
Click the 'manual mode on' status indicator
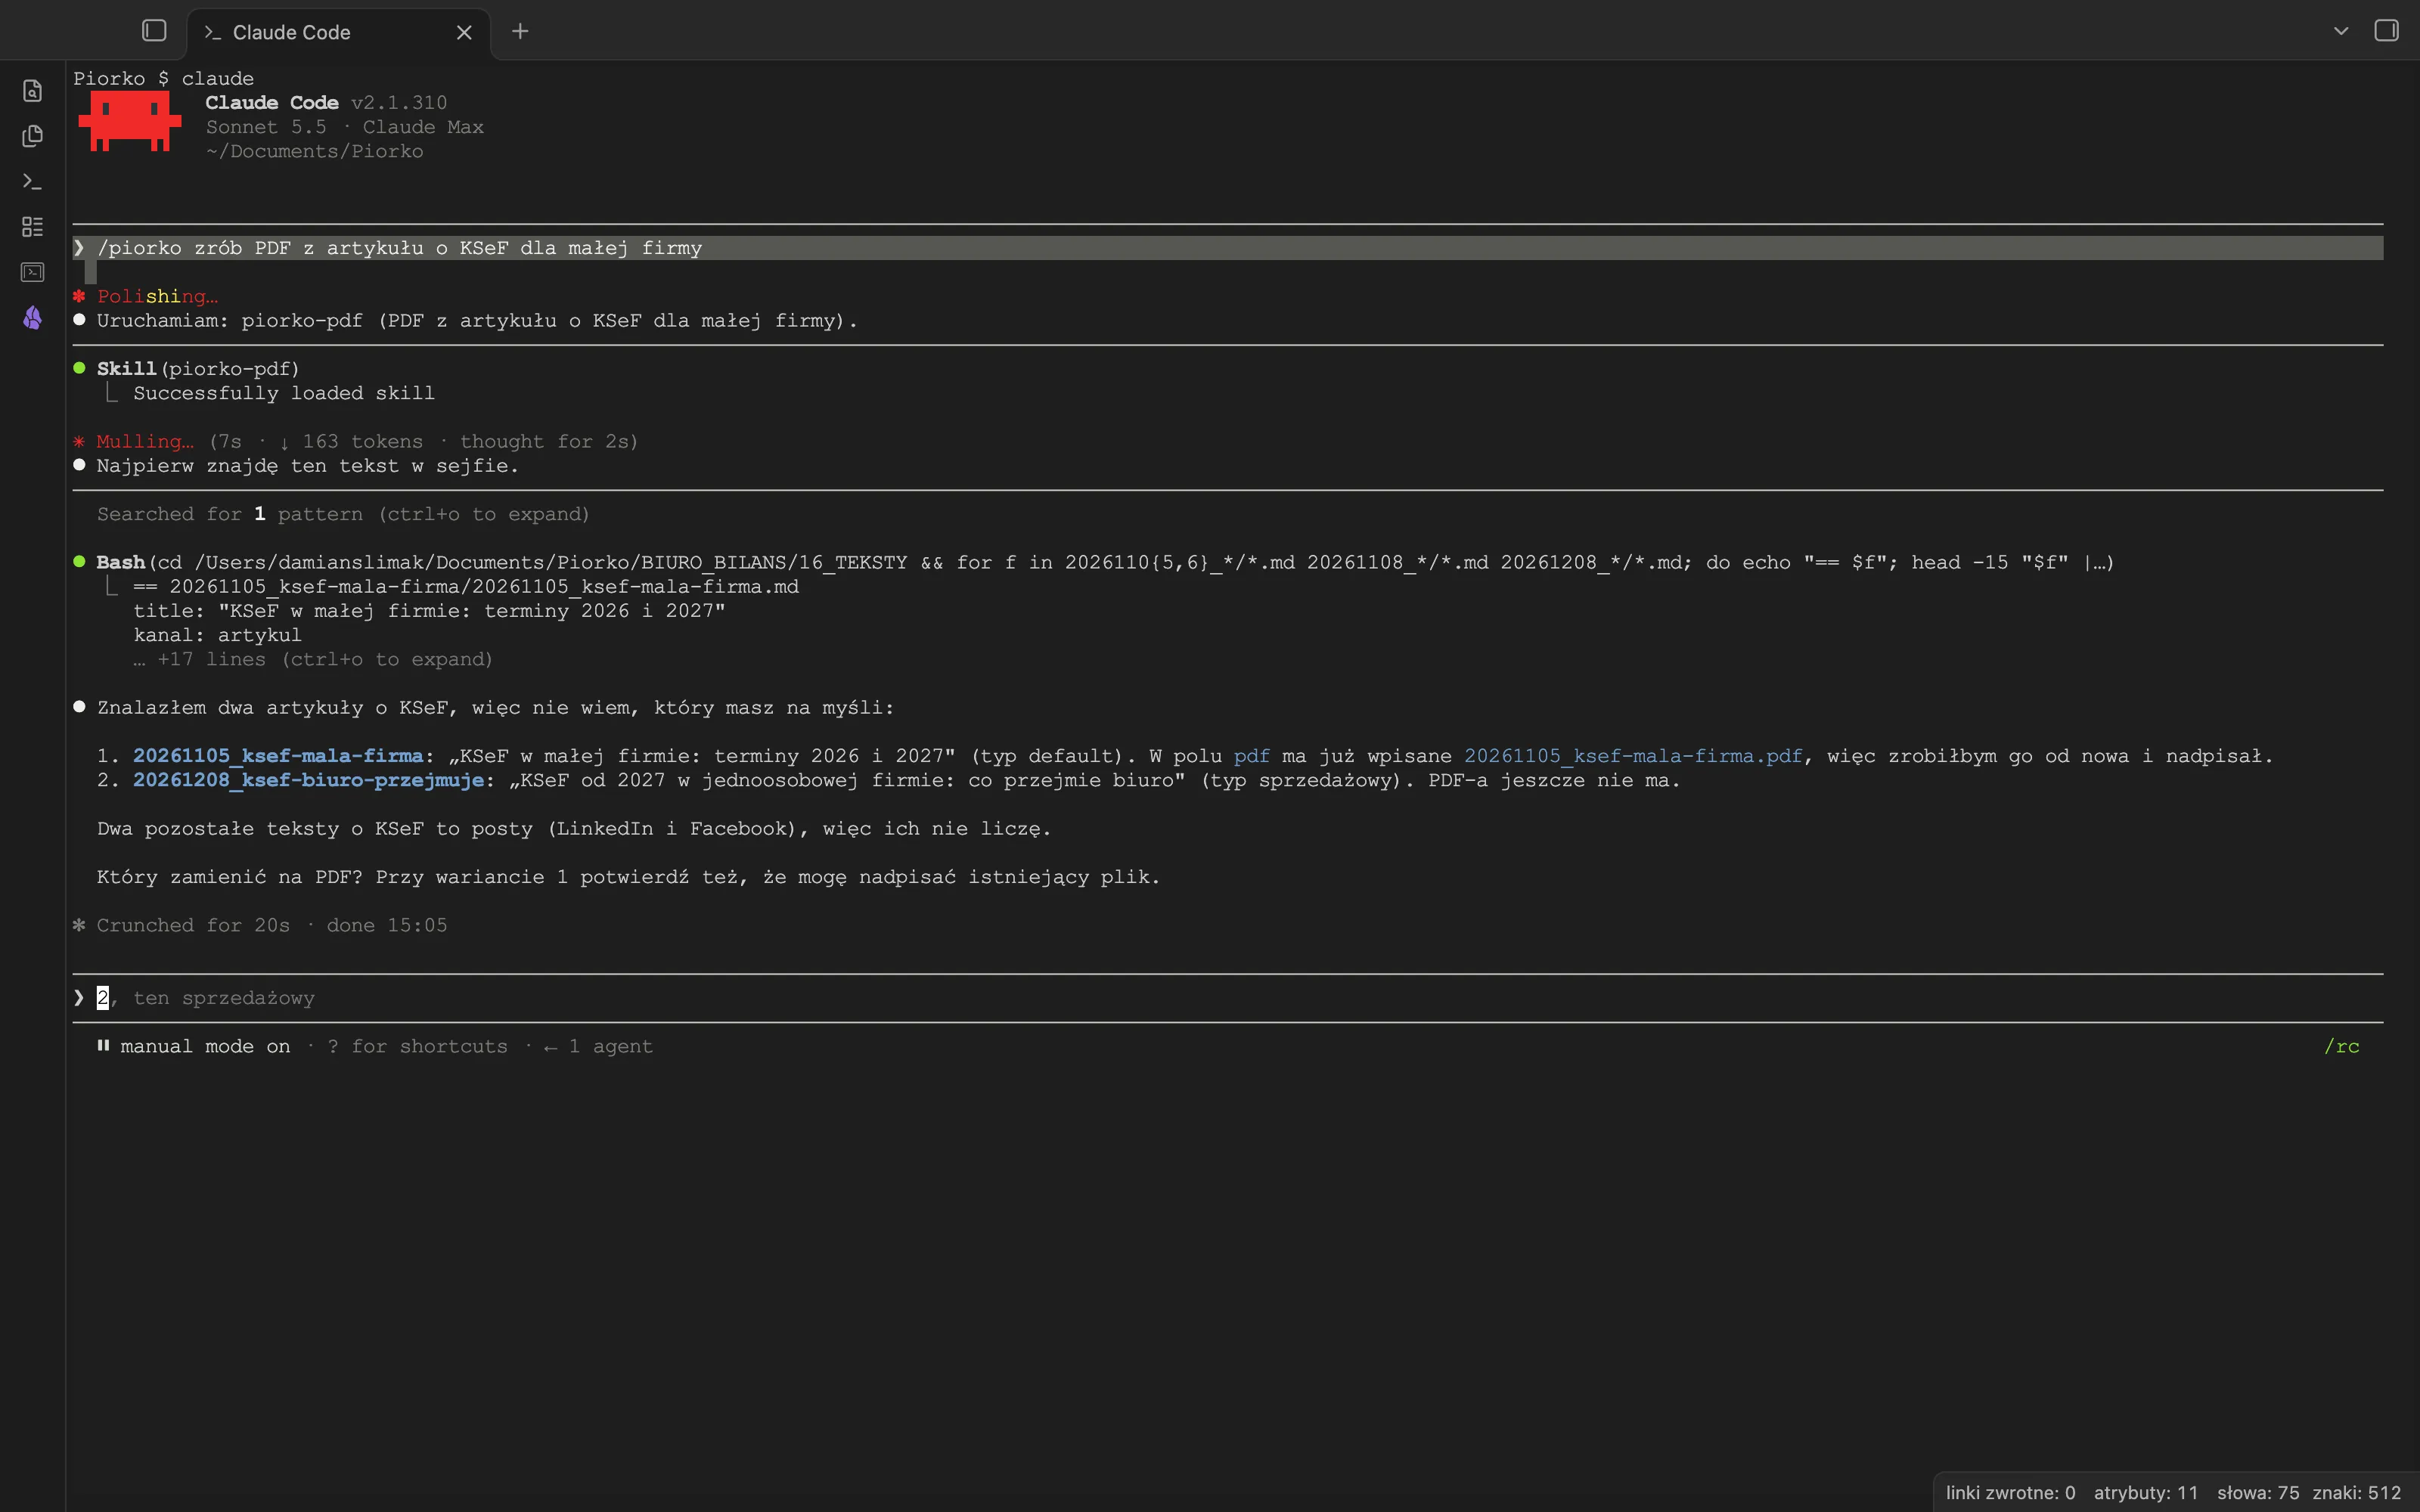(194, 1046)
